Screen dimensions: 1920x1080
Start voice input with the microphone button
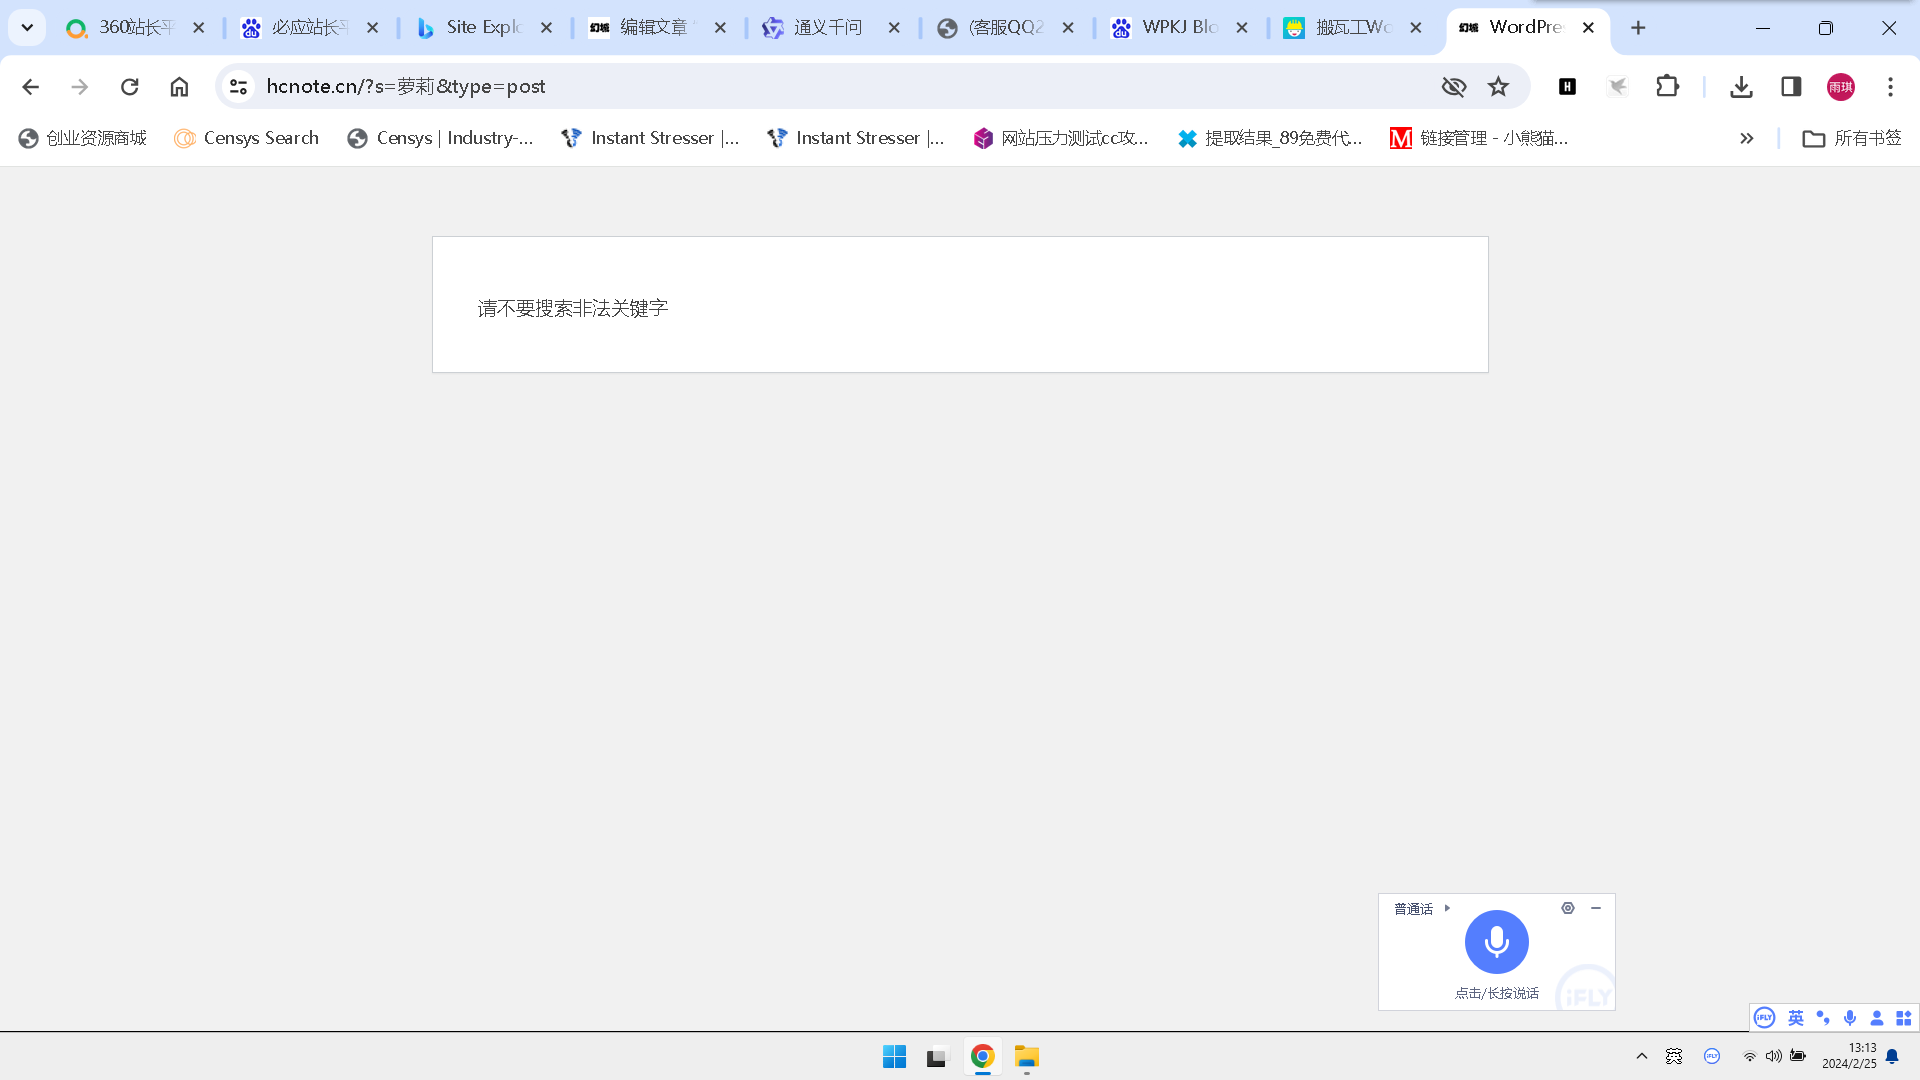coord(1497,942)
